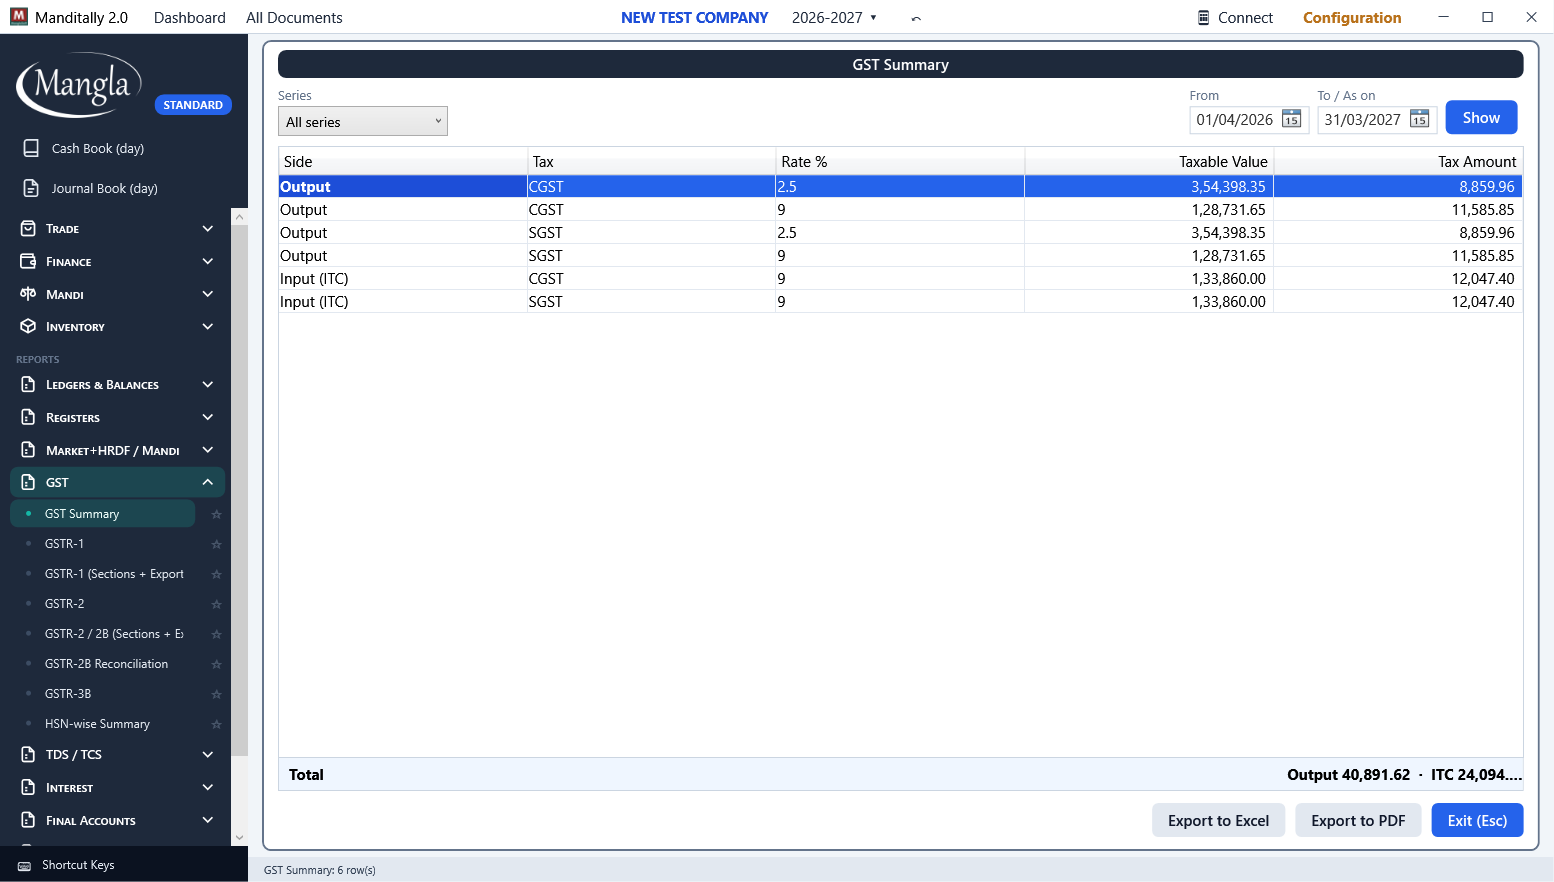1554x882 pixels.
Task: Open the To date calendar picker
Action: (x=1420, y=120)
